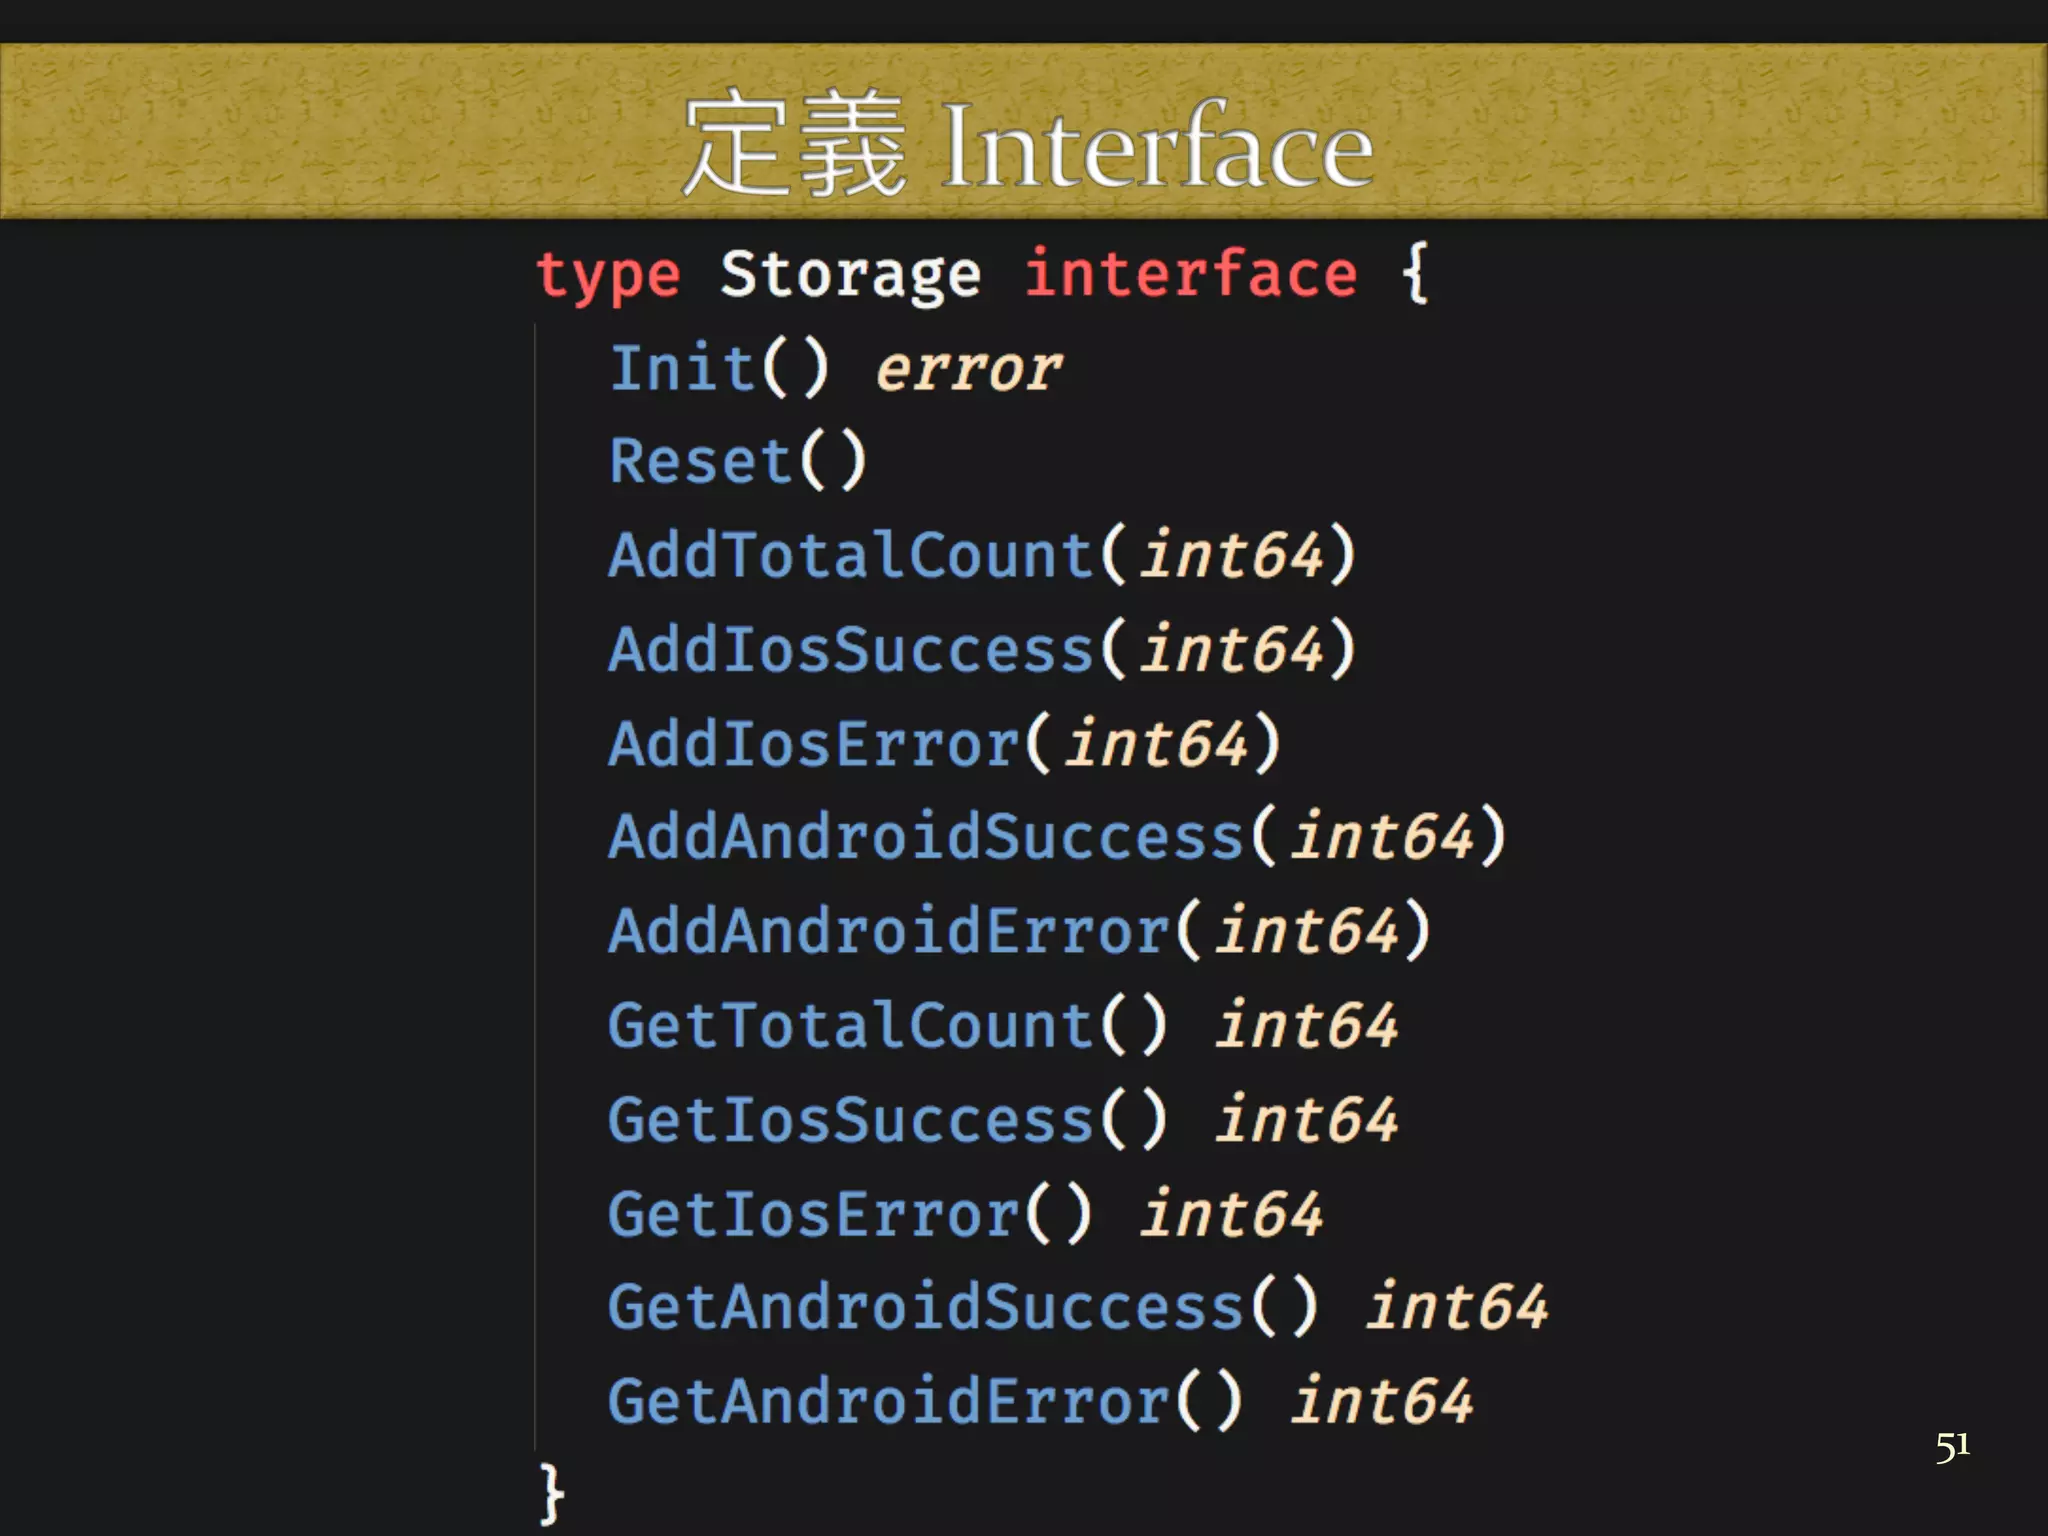The image size is (2048, 1536).
Task: Select the "Storage" type name
Action: tap(850, 275)
